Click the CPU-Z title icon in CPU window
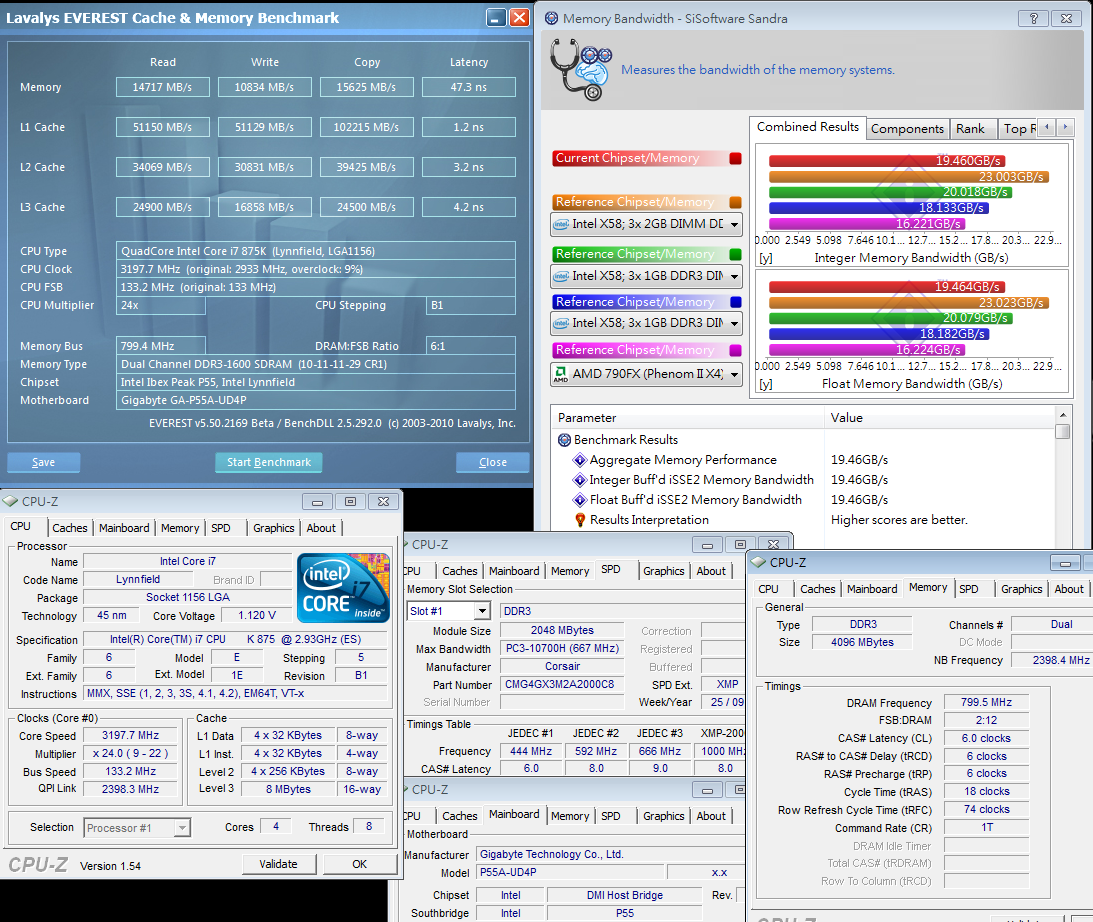 pos(10,501)
